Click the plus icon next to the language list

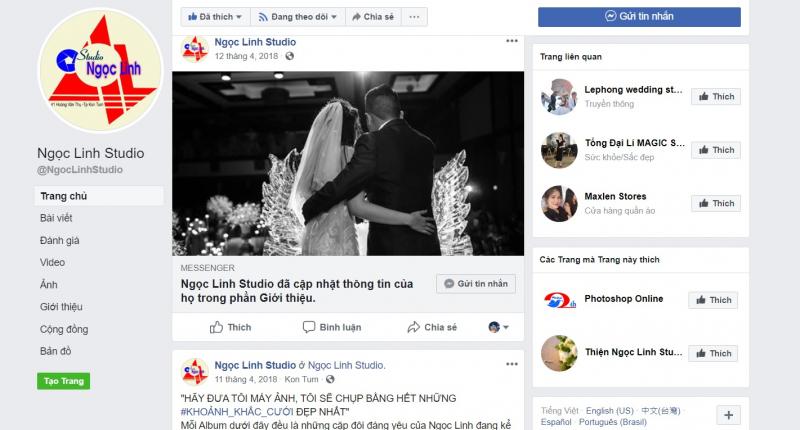click(x=729, y=415)
